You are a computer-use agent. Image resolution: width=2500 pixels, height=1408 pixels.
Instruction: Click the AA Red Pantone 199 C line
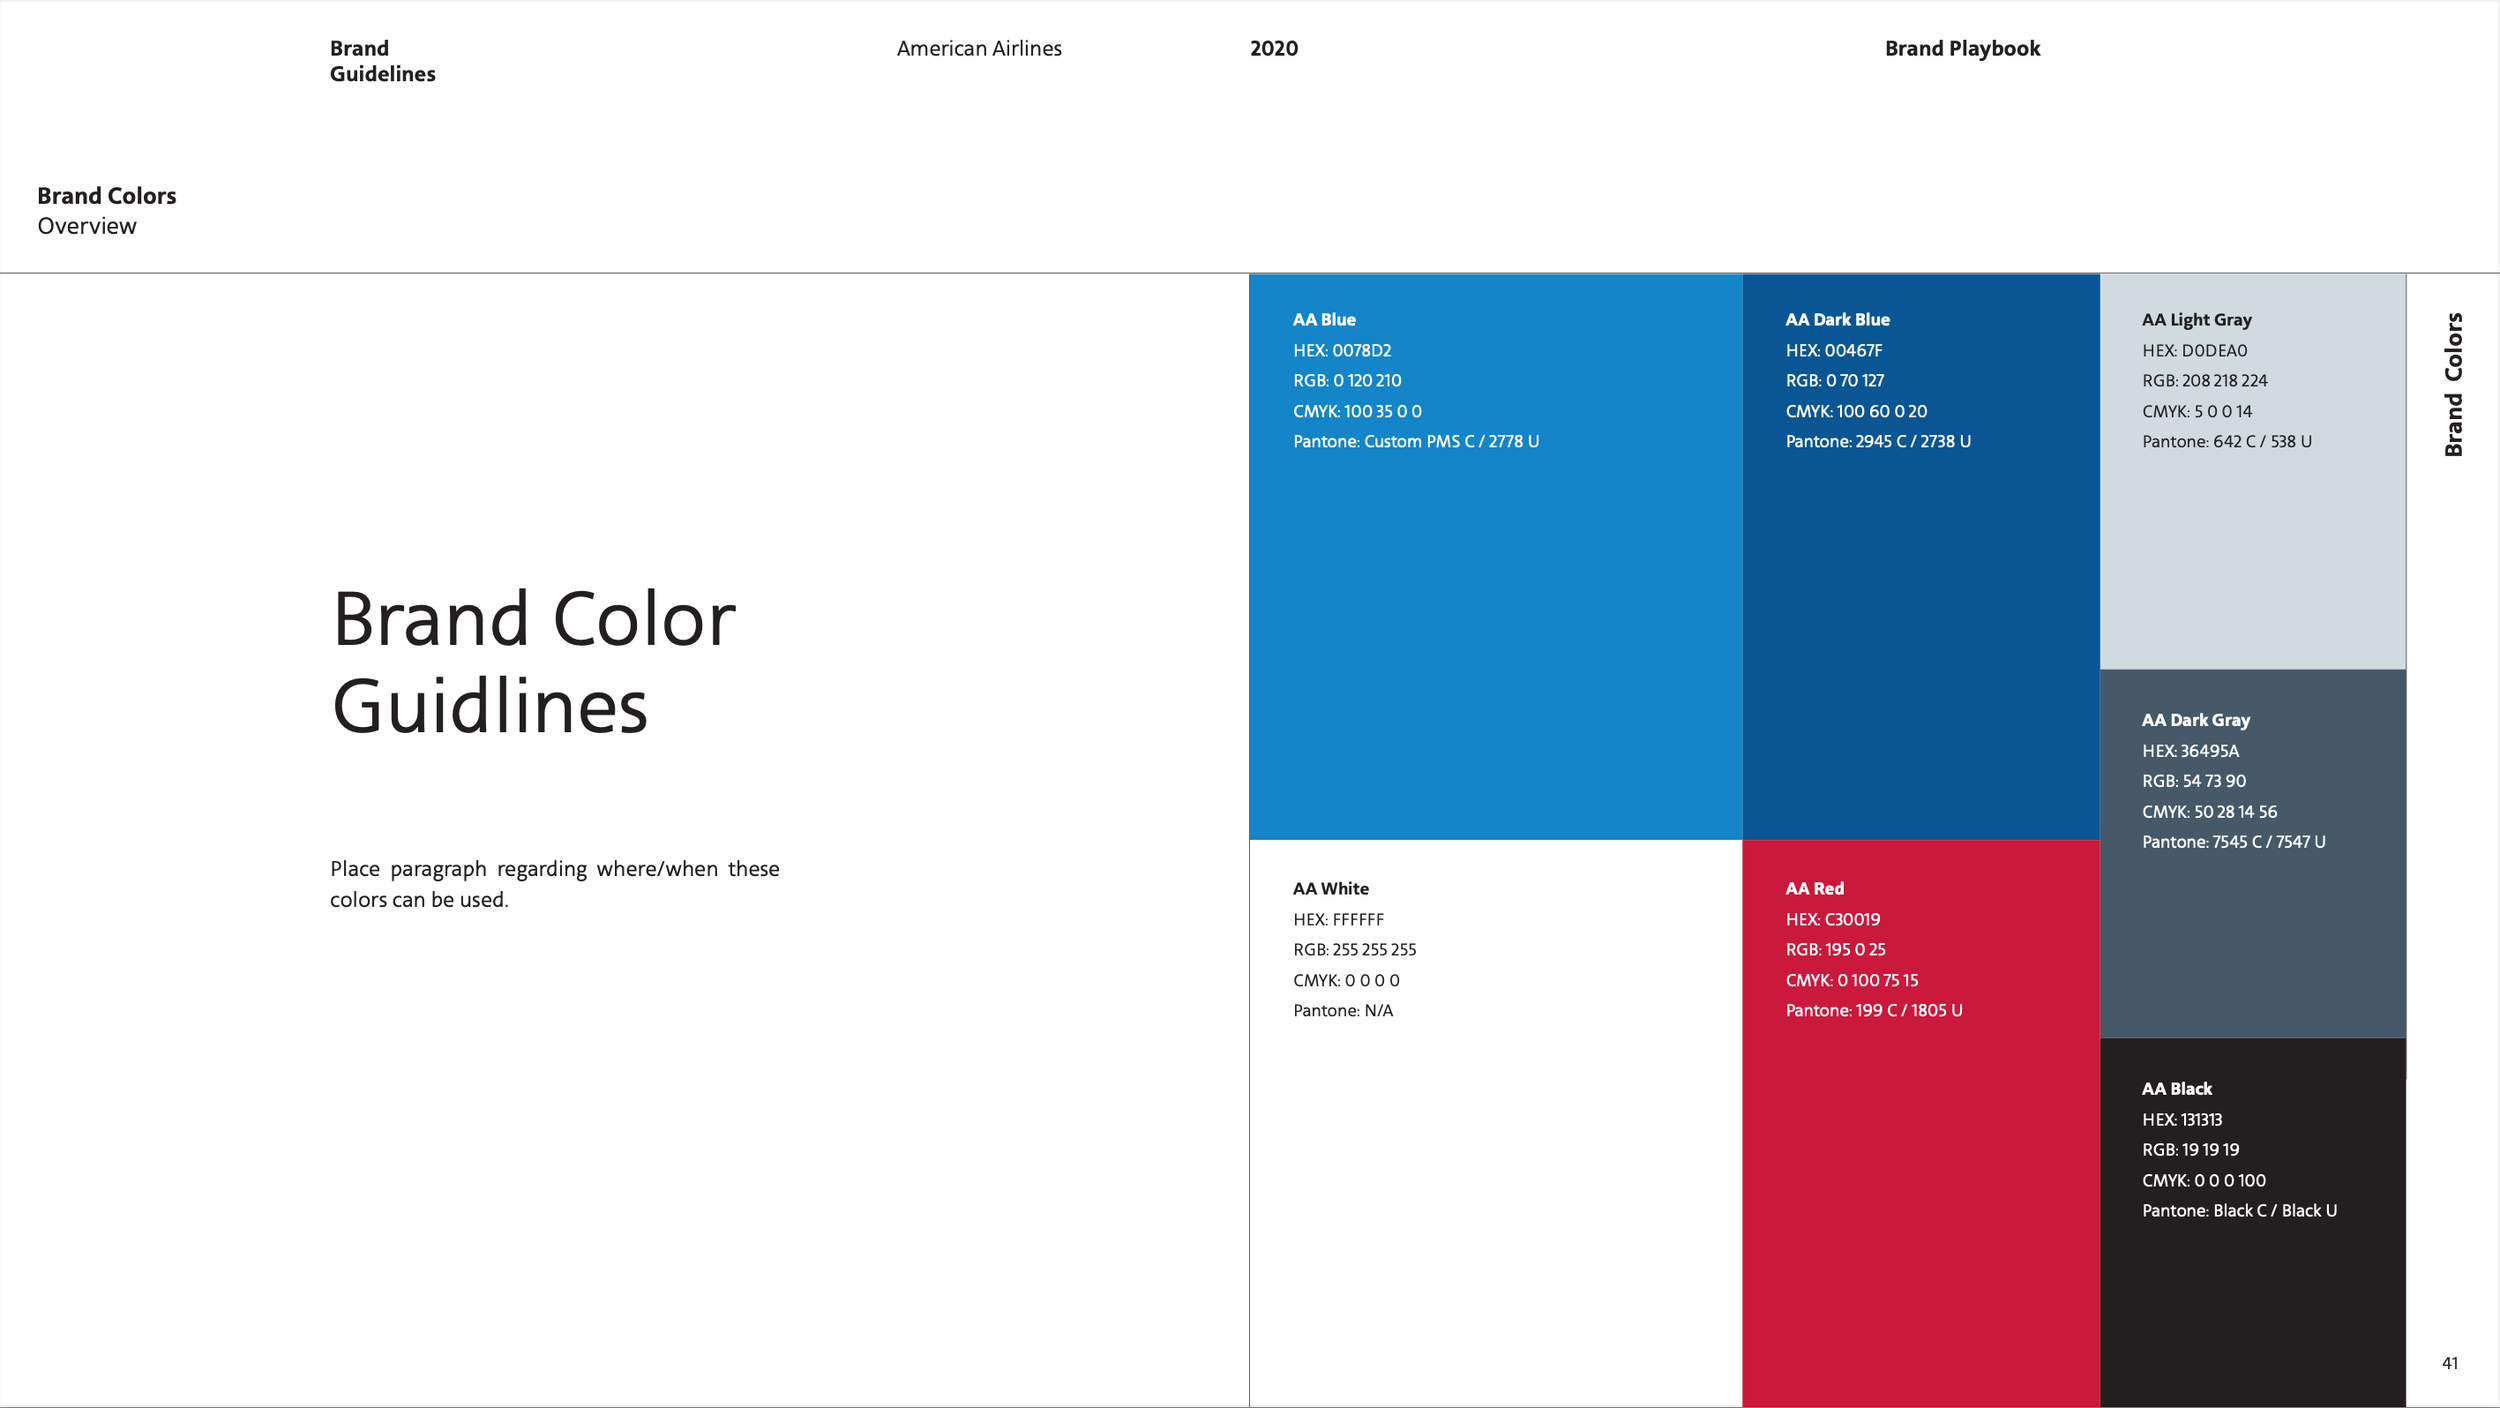tap(1873, 1011)
